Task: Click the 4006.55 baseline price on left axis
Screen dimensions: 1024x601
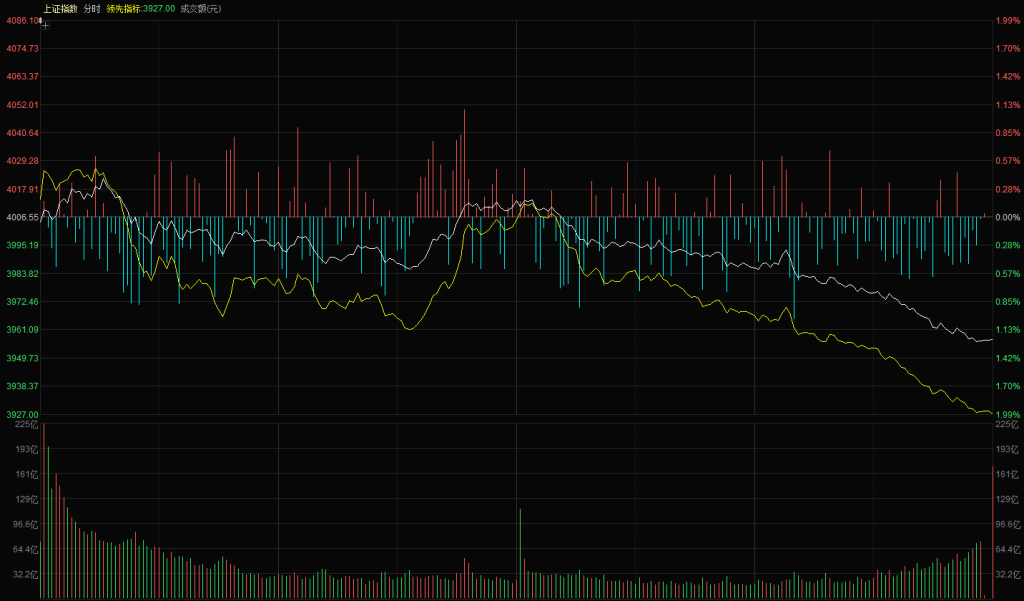Action: (21, 217)
